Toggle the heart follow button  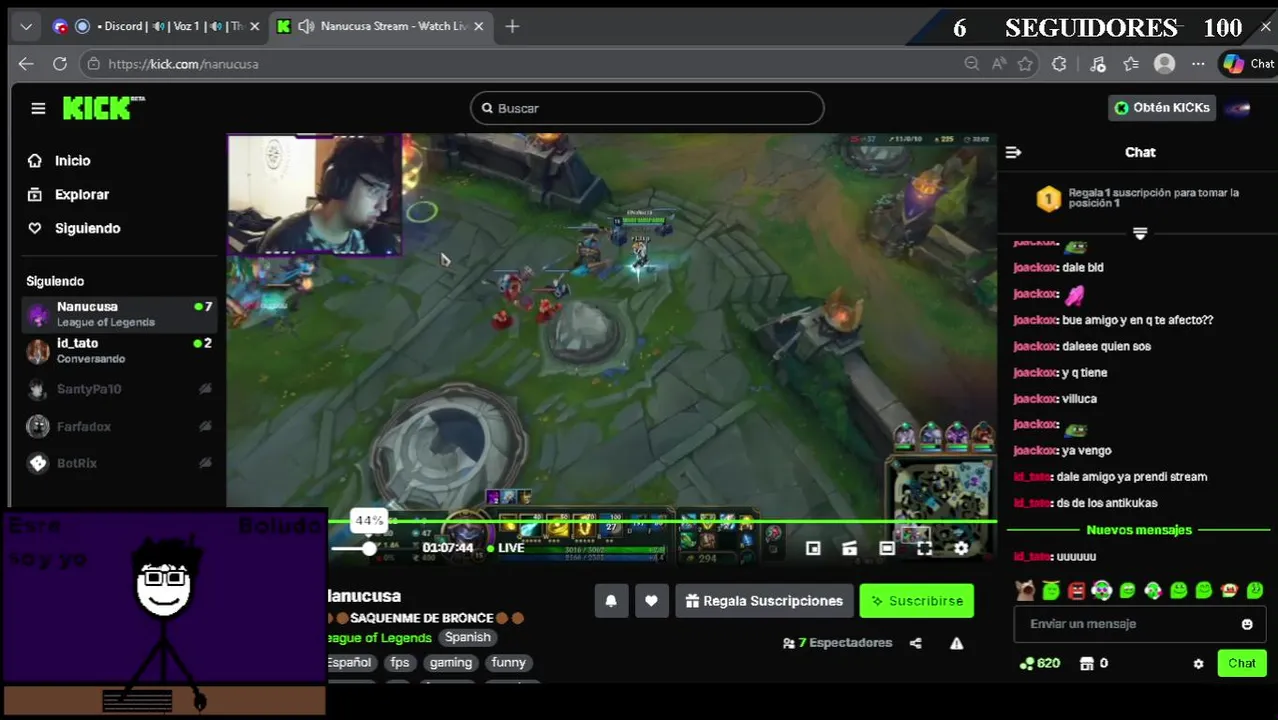651,601
